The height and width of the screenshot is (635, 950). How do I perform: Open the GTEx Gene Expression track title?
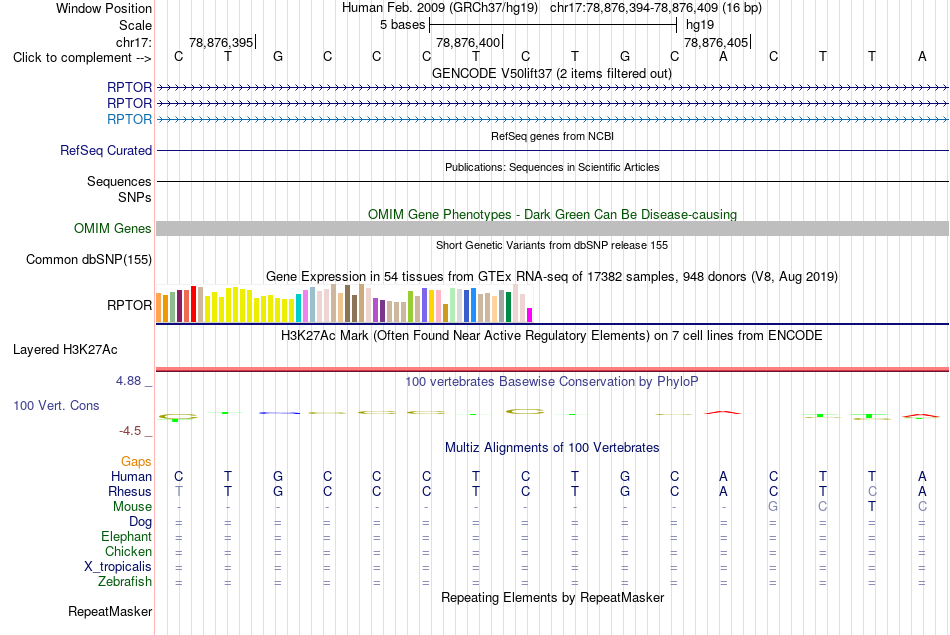552,277
